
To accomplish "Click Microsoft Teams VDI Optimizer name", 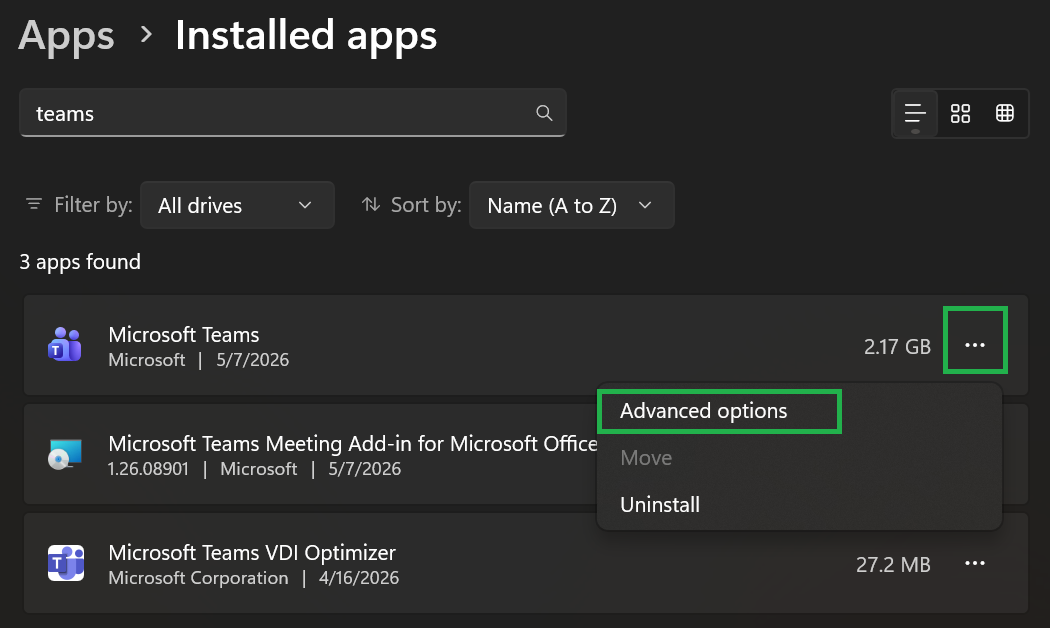I will click(252, 553).
